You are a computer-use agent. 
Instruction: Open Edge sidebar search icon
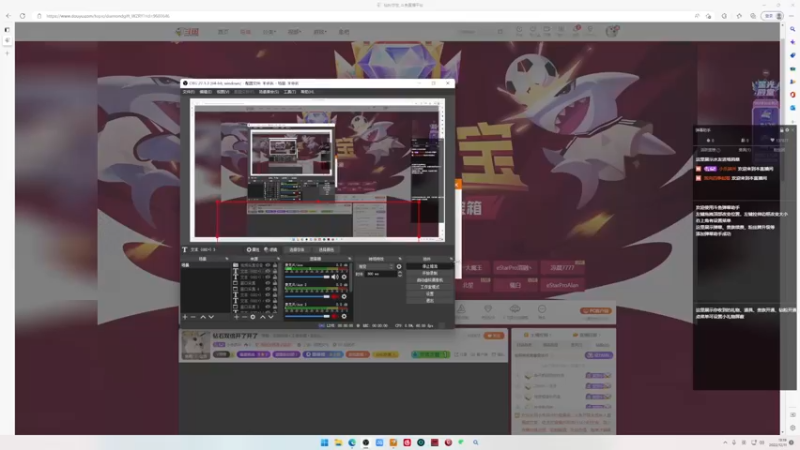(792, 29)
